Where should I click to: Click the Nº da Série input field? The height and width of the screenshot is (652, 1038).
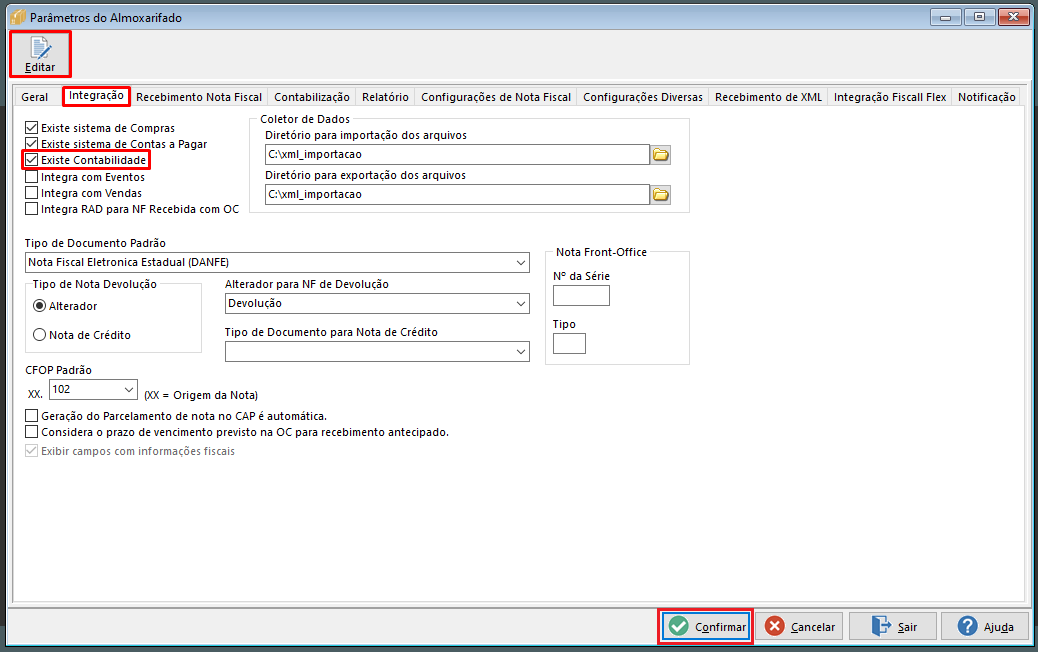pyautogui.click(x=581, y=296)
